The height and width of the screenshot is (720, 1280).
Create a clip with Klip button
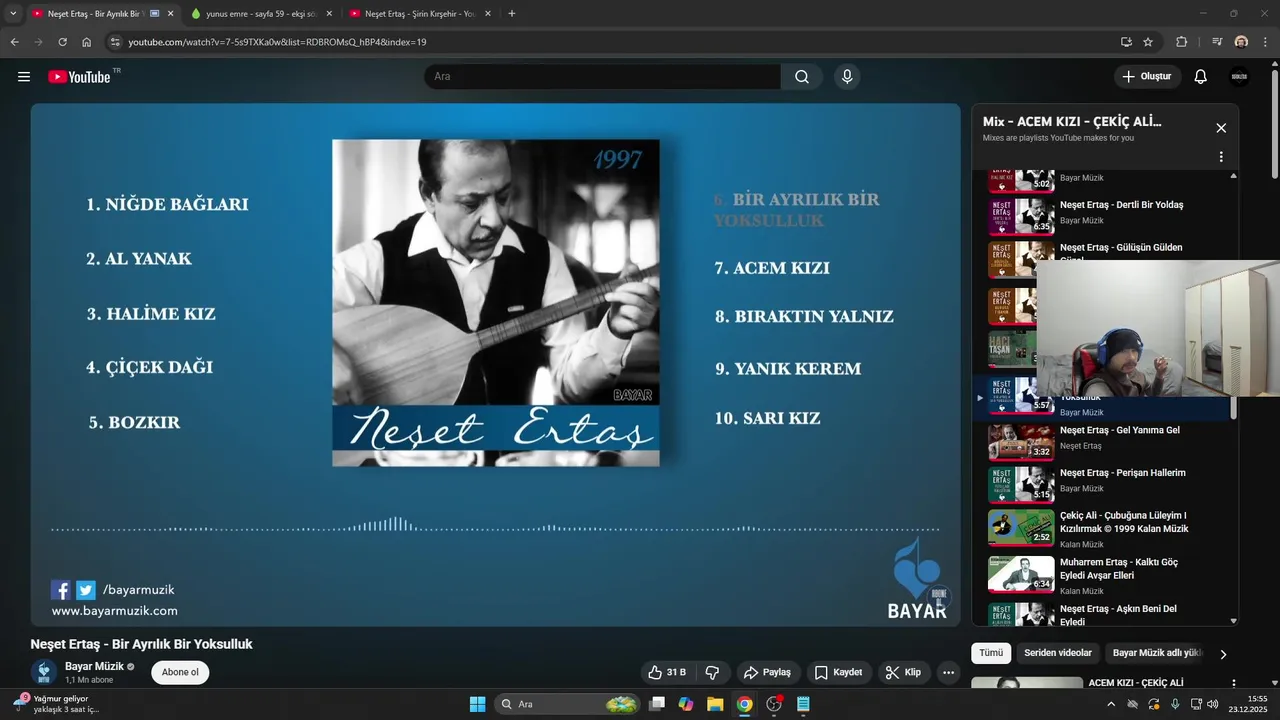(903, 672)
